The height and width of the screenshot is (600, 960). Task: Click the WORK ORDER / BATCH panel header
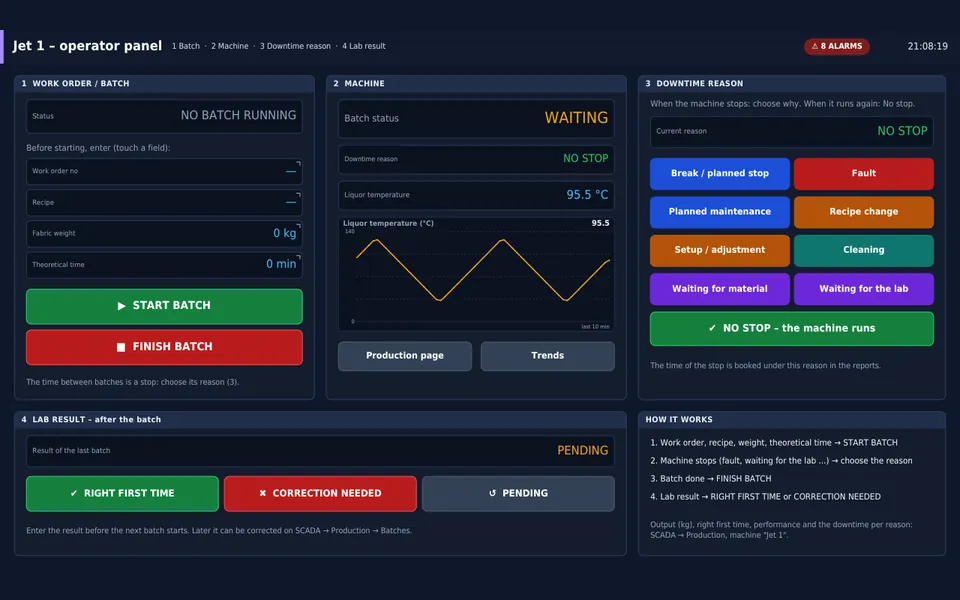[x=164, y=84]
